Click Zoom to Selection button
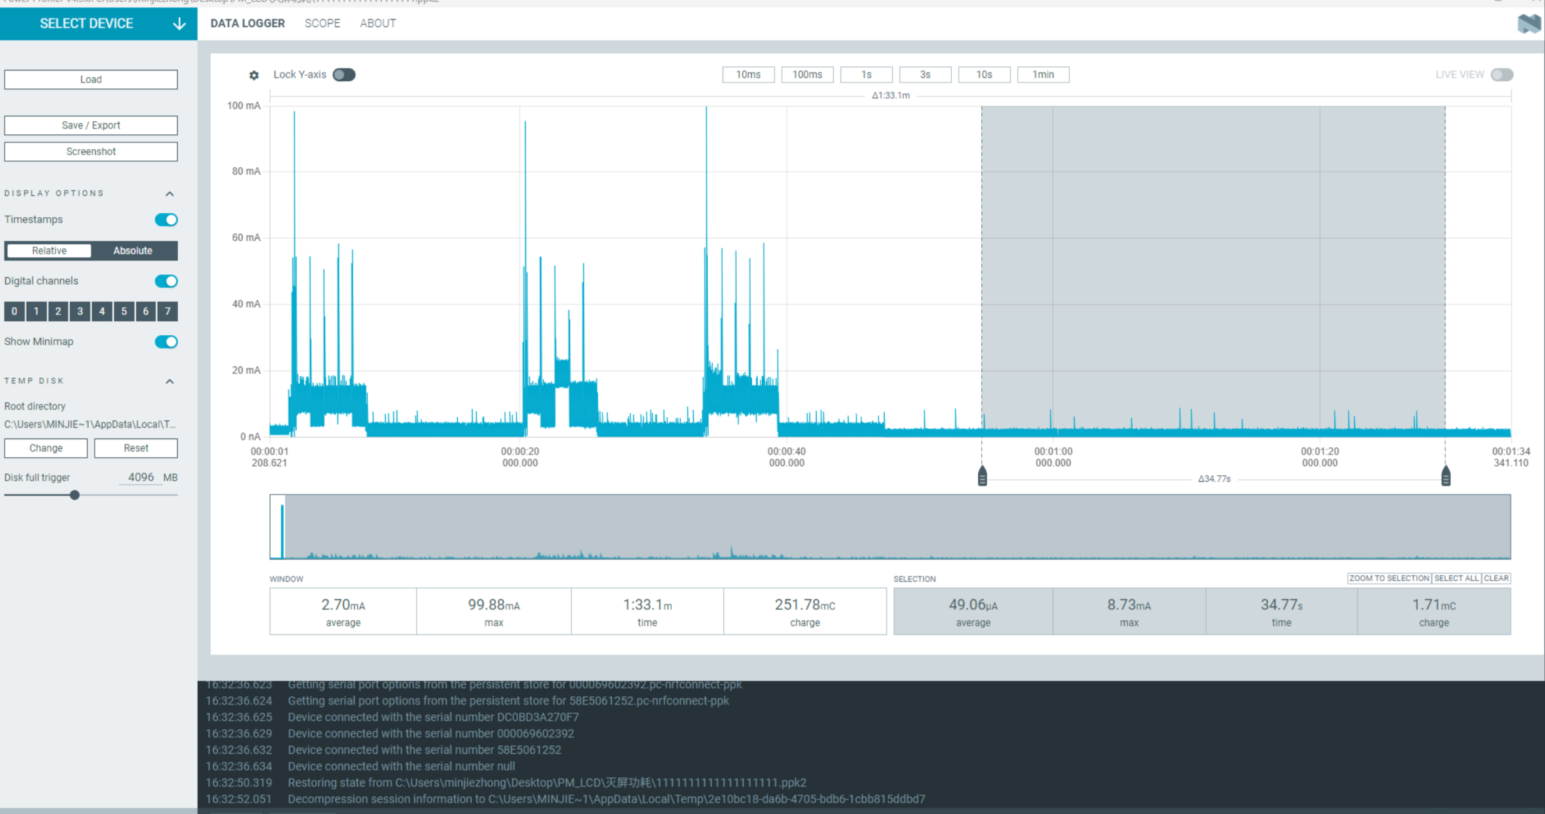1545x814 pixels. pyautogui.click(x=1388, y=578)
